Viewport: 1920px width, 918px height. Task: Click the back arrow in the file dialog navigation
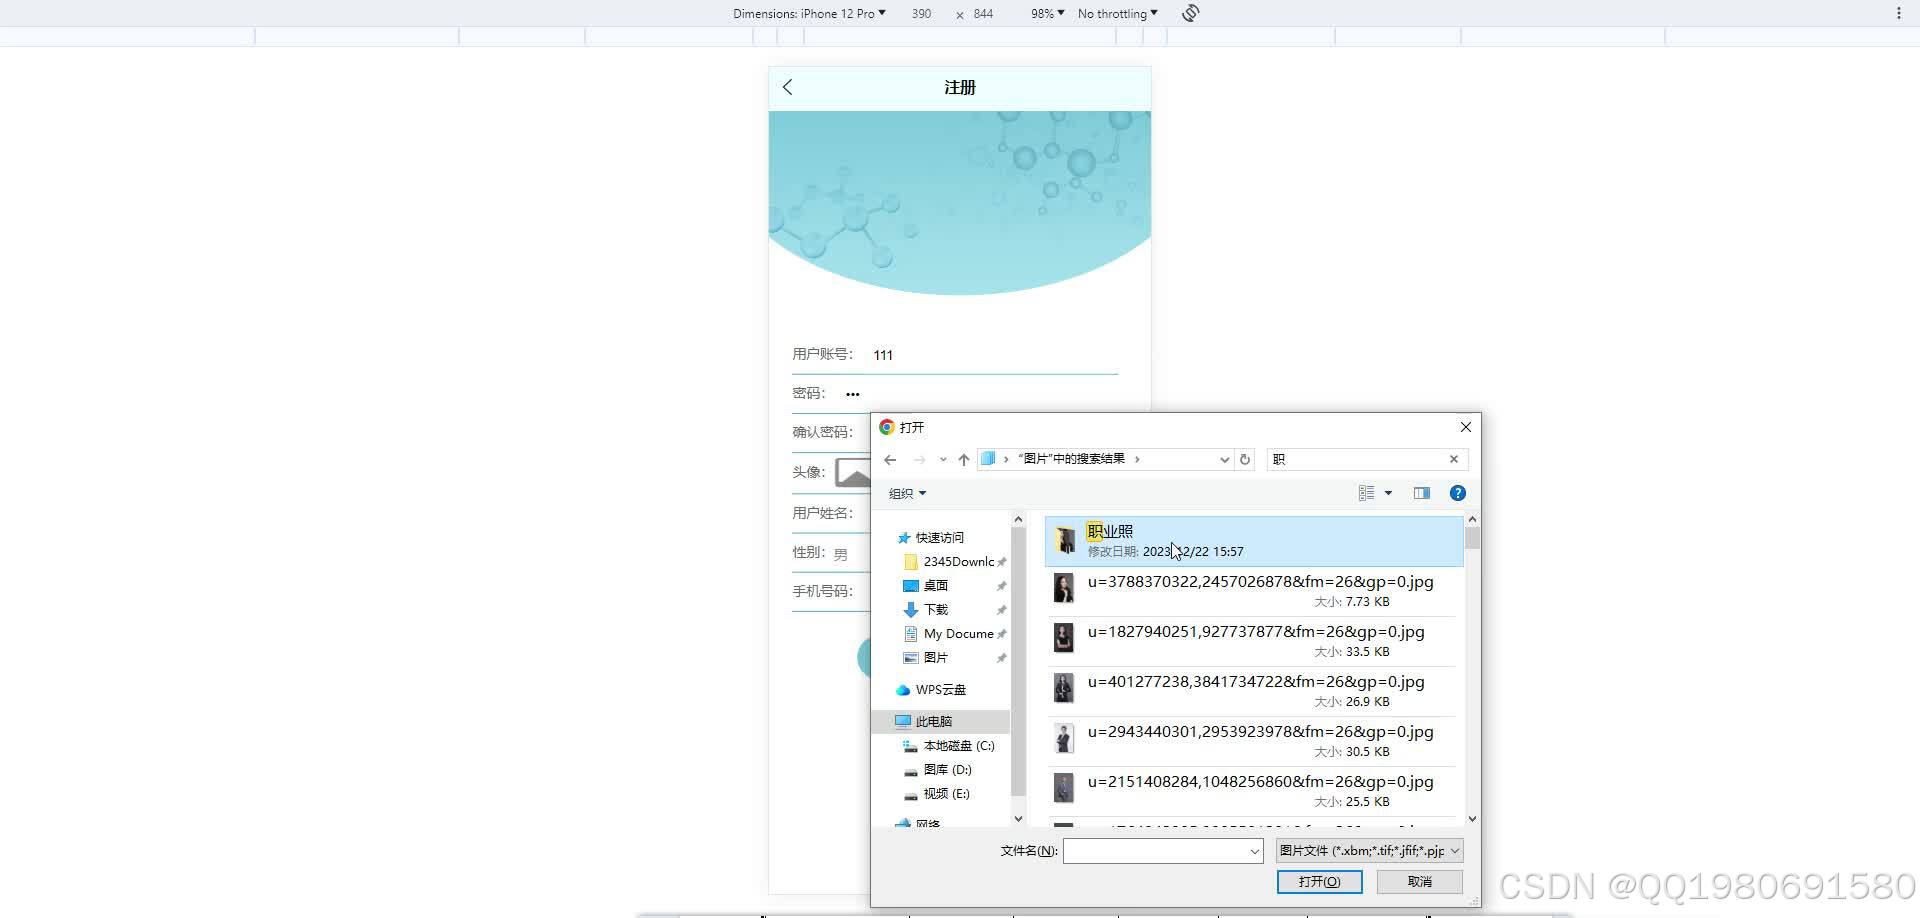(889, 459)
